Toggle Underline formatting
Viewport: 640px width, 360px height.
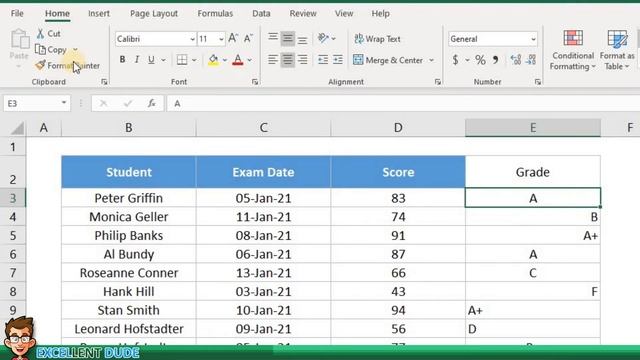(x=151, y=60)
